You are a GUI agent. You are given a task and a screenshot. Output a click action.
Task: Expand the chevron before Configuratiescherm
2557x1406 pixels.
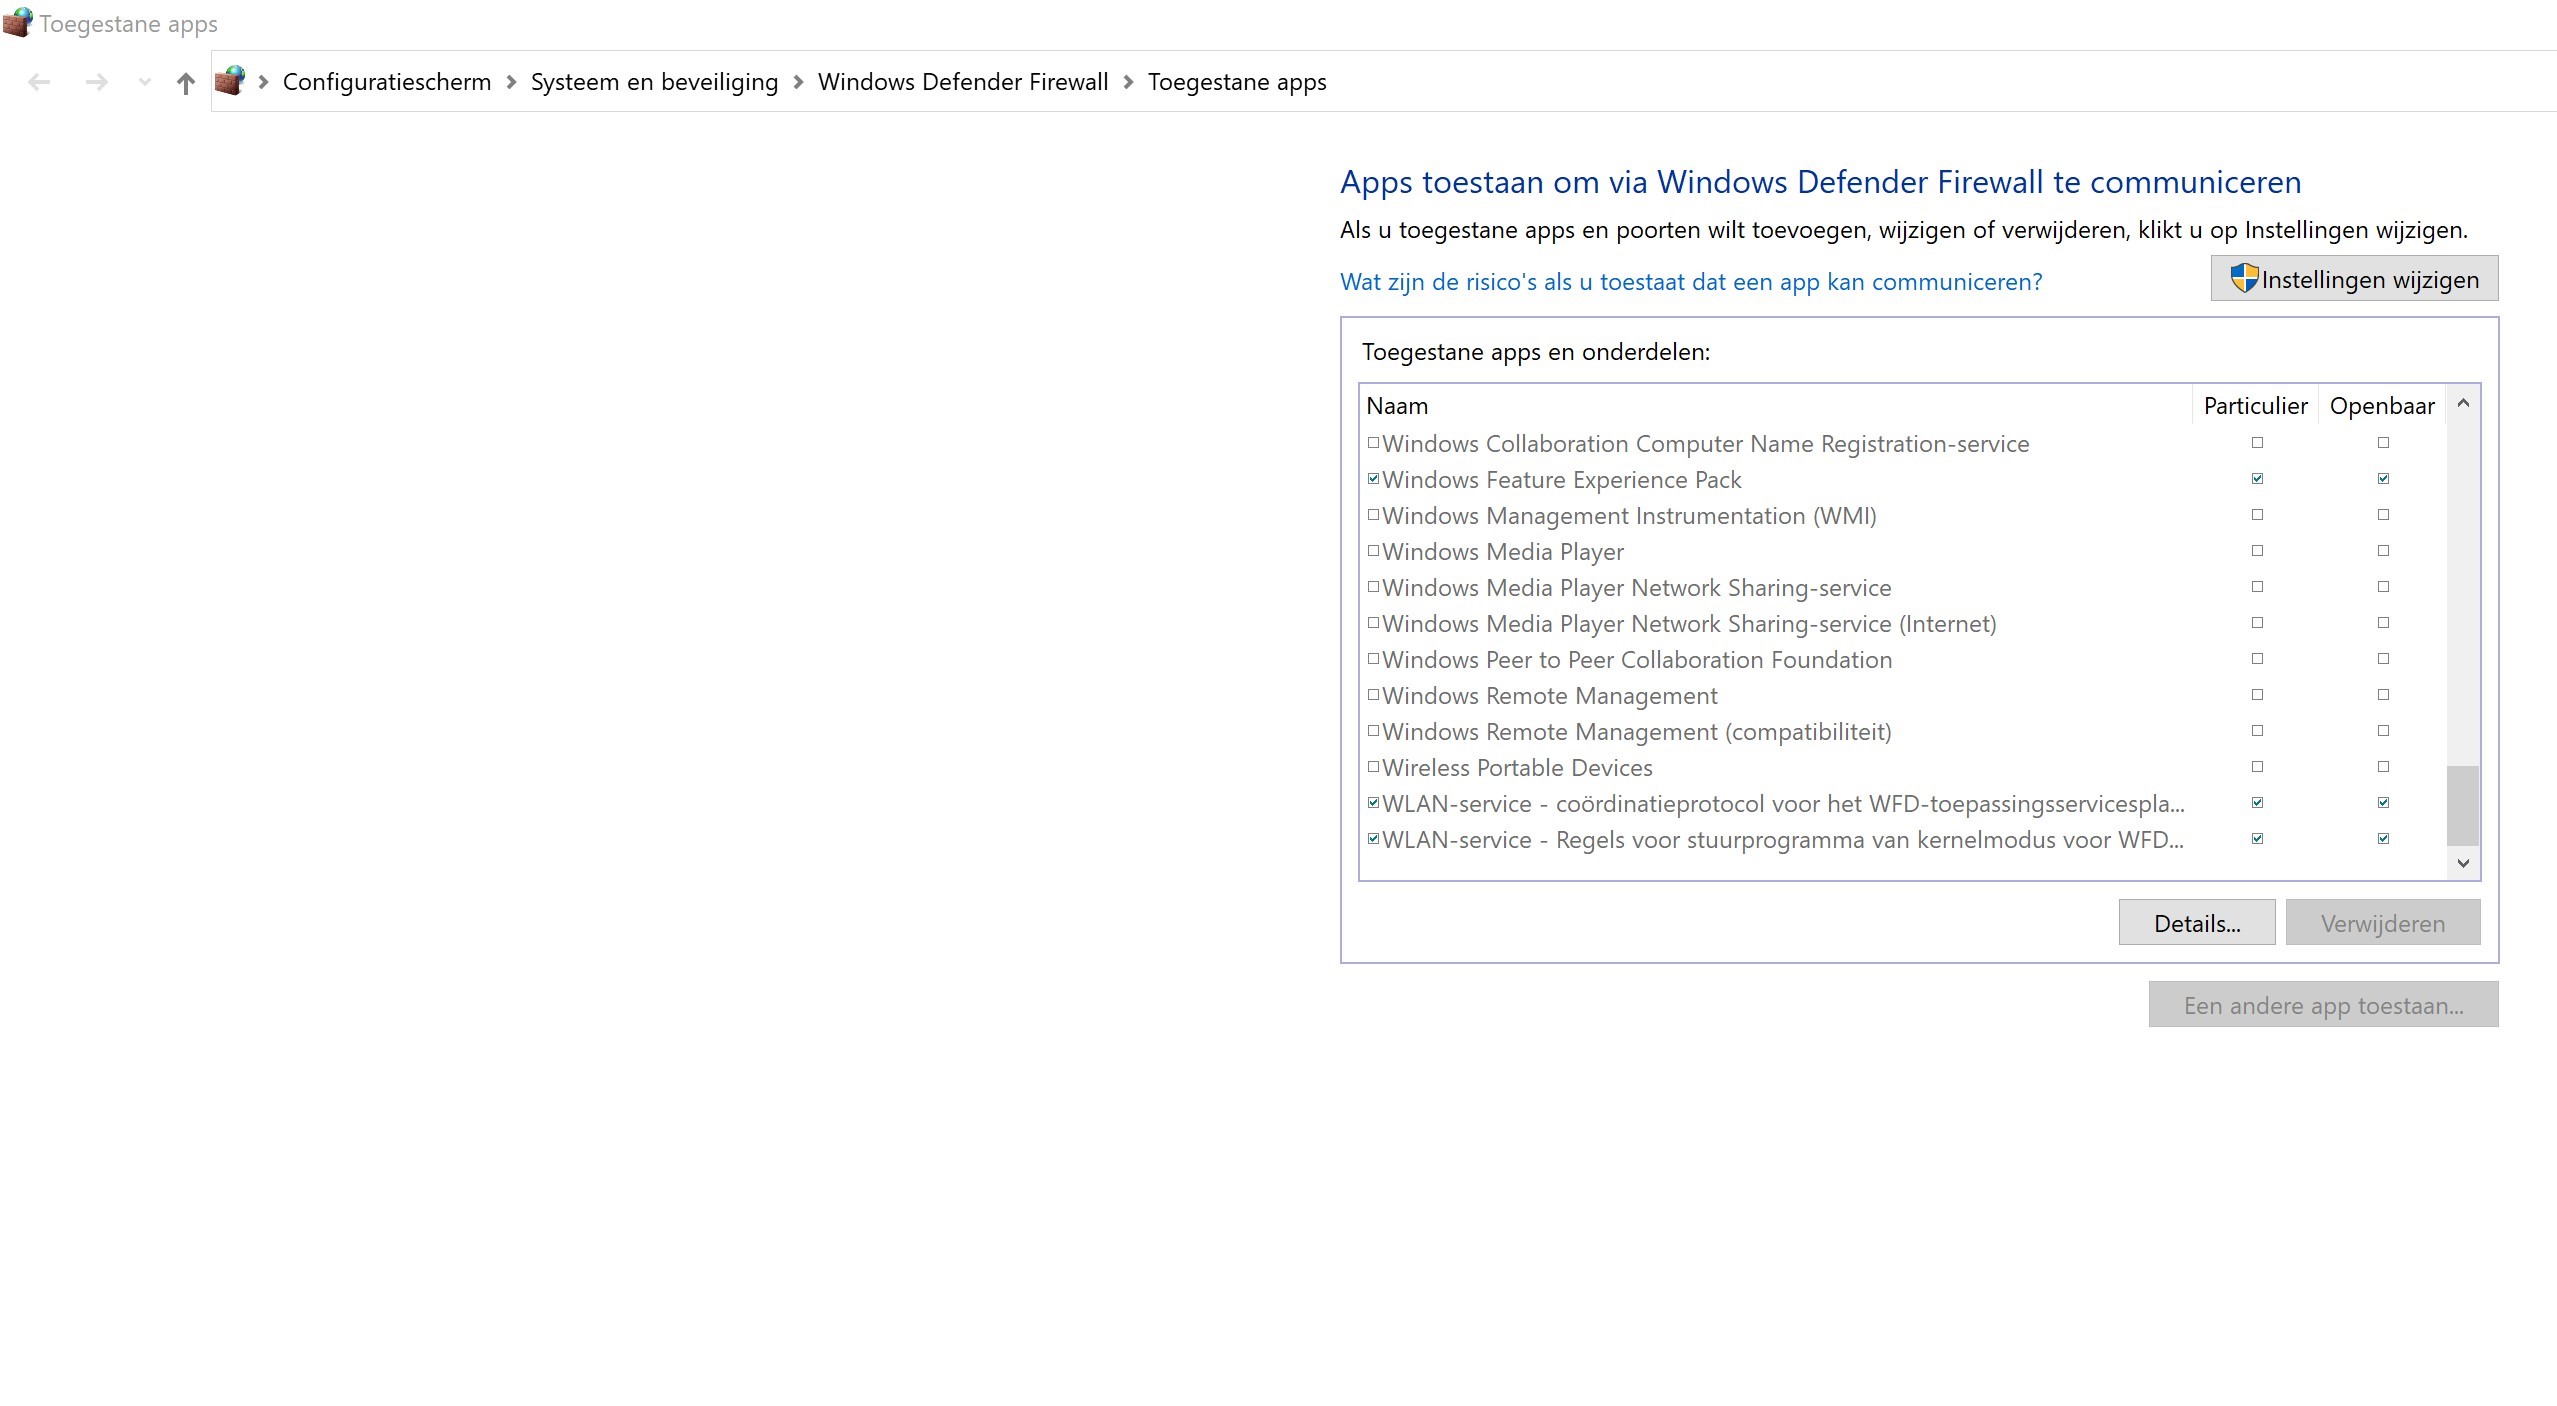264,82
